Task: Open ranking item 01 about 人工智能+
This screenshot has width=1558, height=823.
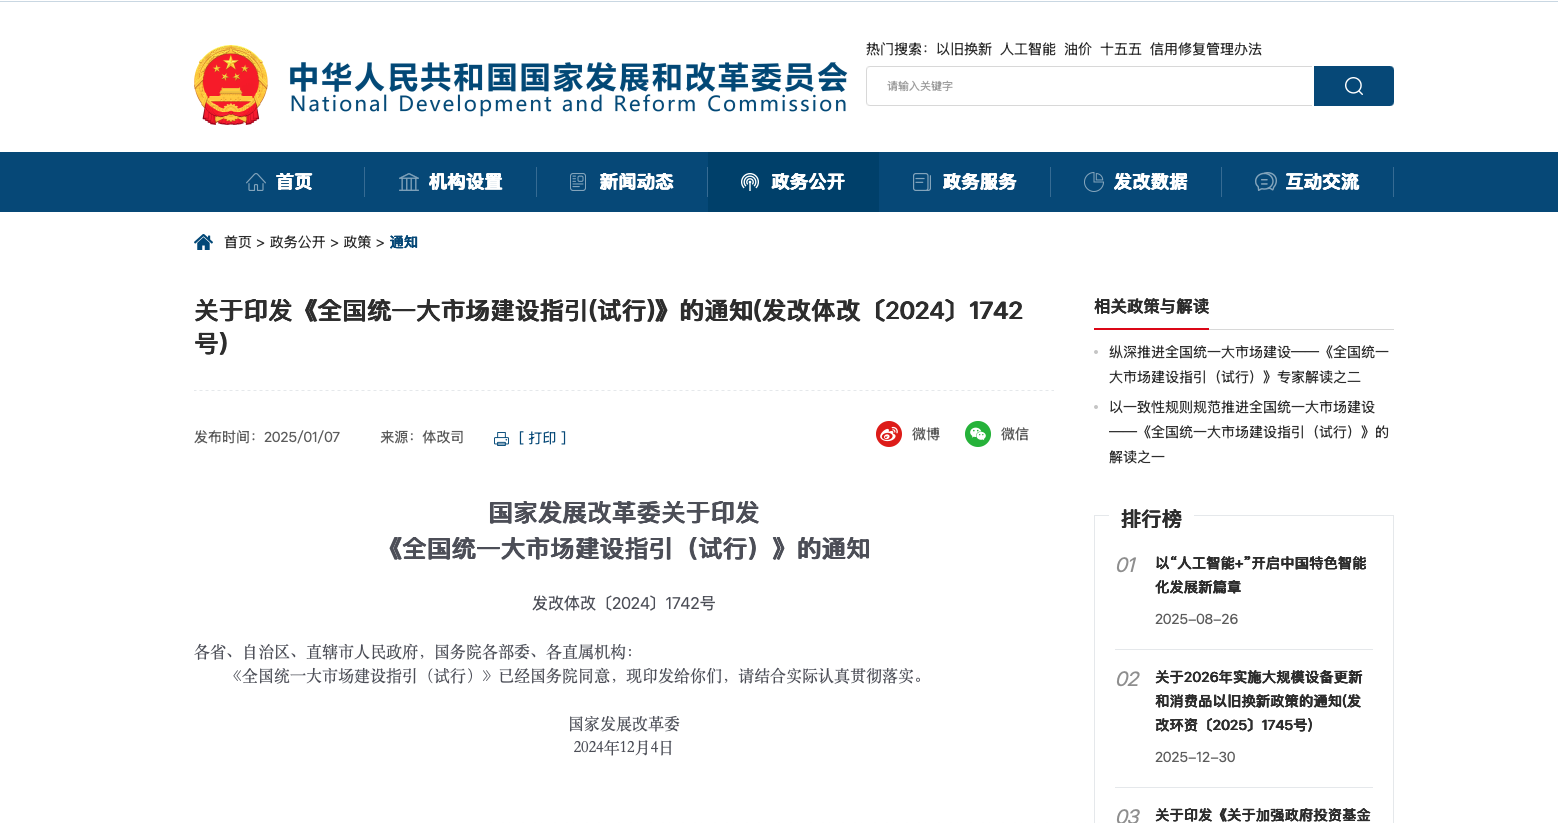Action: point(1262,575)
